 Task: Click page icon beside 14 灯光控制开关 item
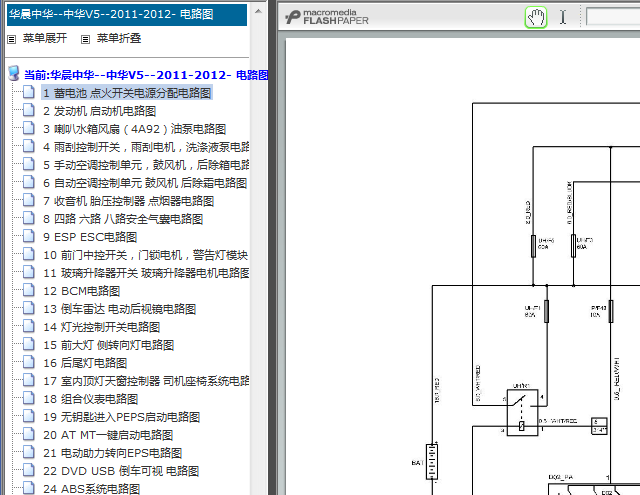pos(29,326)
